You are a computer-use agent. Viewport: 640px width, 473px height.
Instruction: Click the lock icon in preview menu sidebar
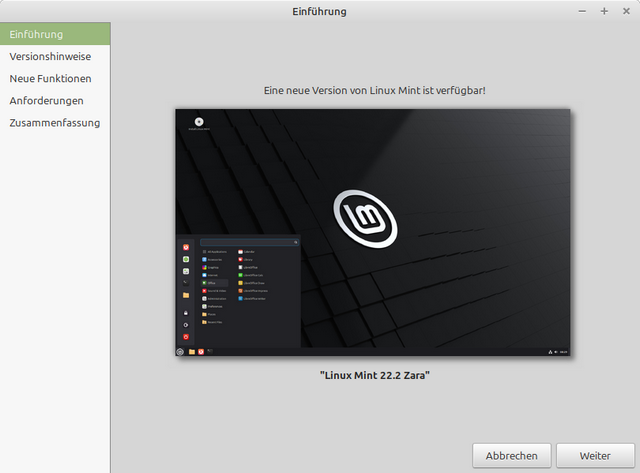click(x=186, y=313)
